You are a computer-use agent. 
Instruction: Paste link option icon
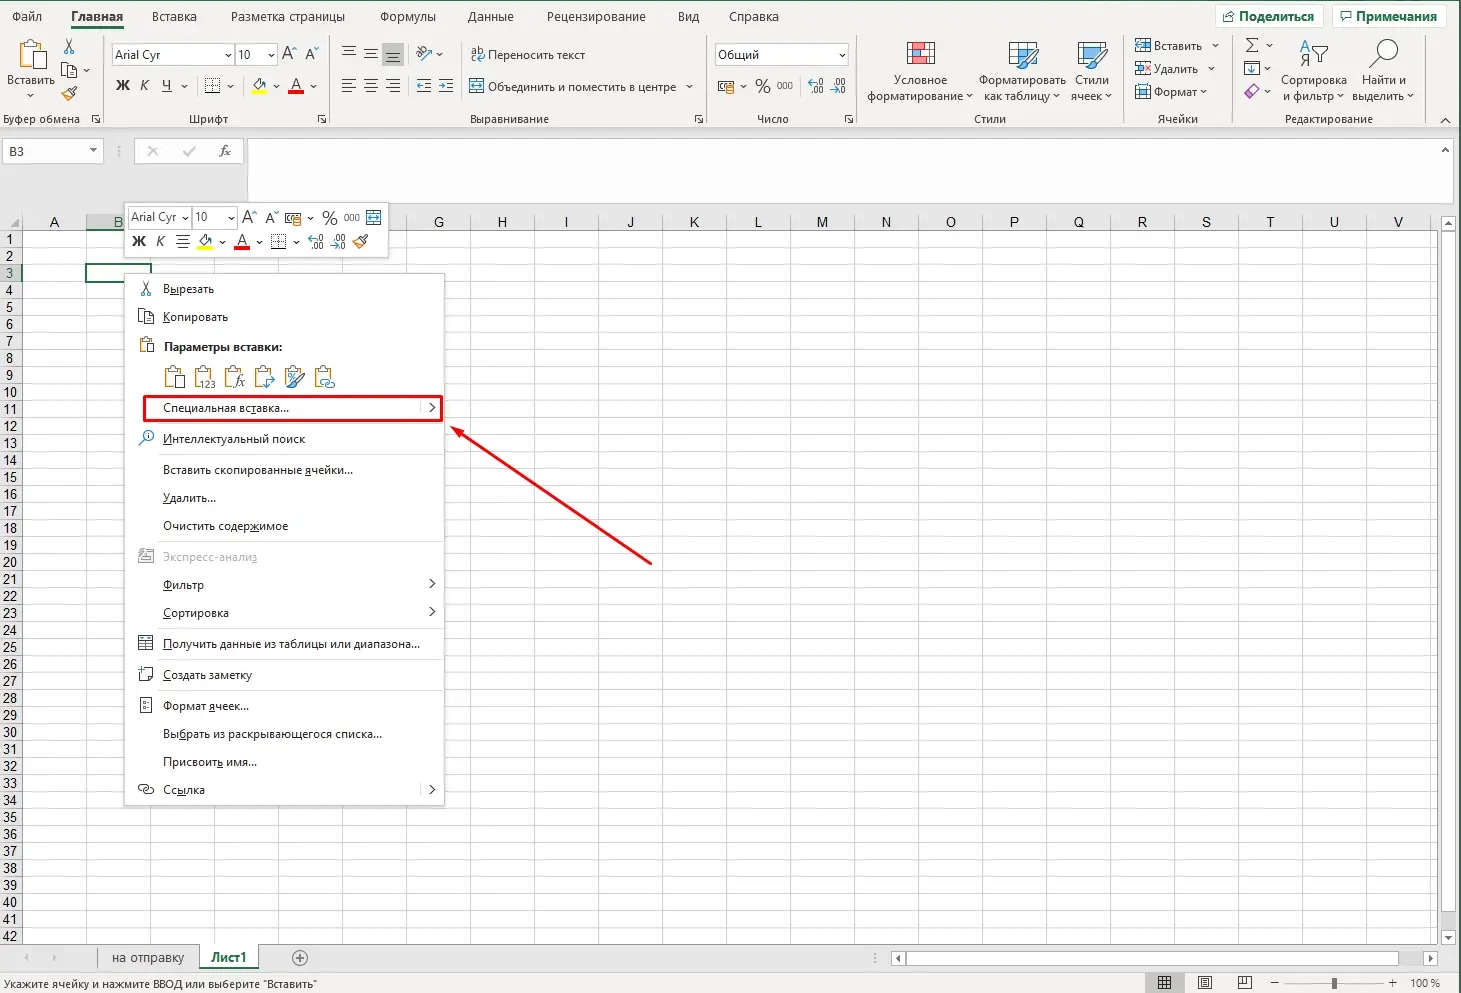[x=324, y=377]
